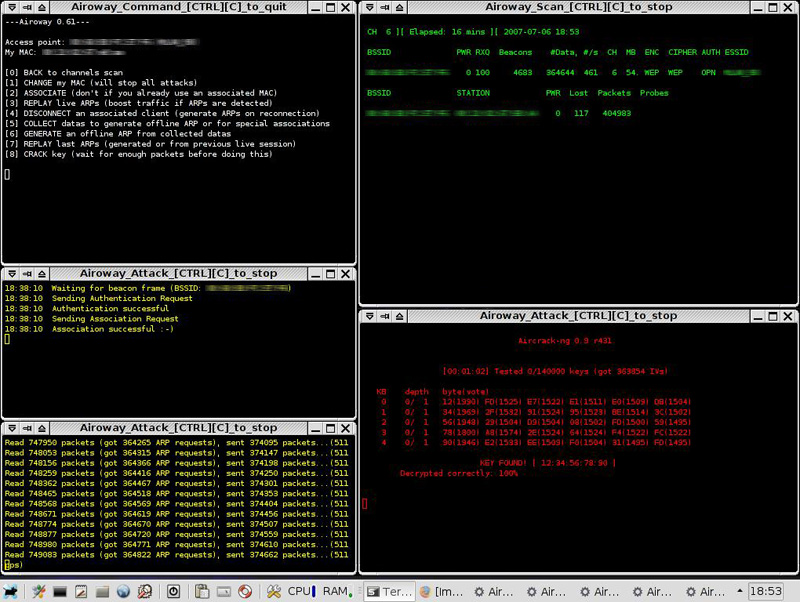Screen dimensions: 800x602
Task: Toggle pin on Attack window listing ARP requests
Action: pos(27,428)
